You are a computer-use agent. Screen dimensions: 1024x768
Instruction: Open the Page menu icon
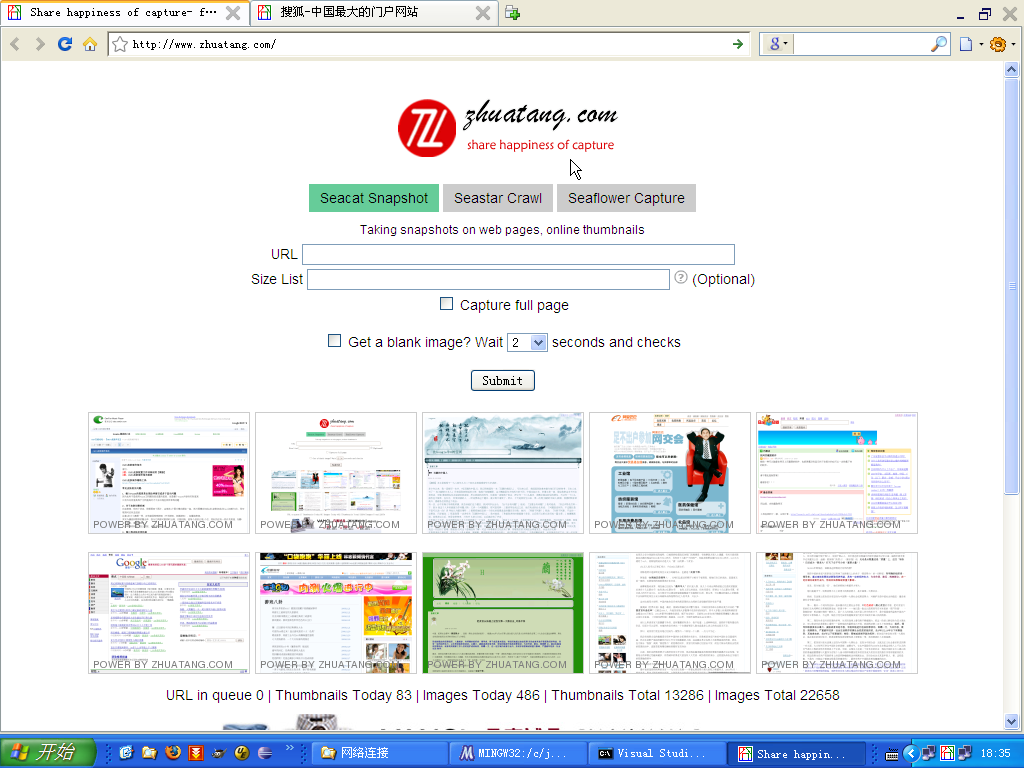click(x=966, y=44)
